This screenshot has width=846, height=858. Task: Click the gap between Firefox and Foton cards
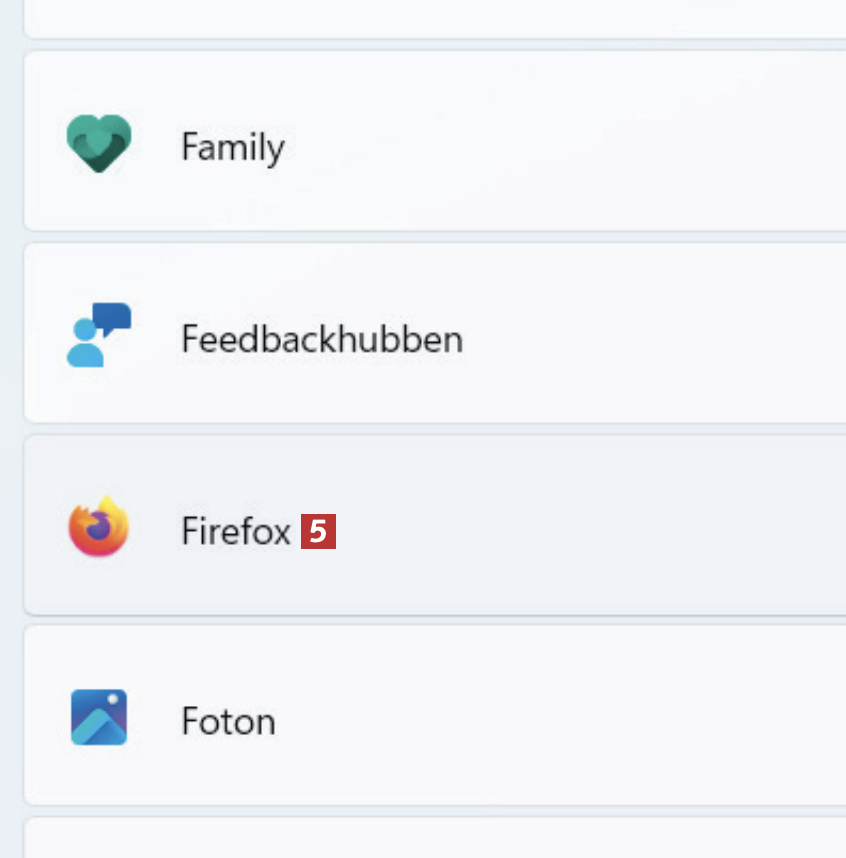tap(430, 621)
